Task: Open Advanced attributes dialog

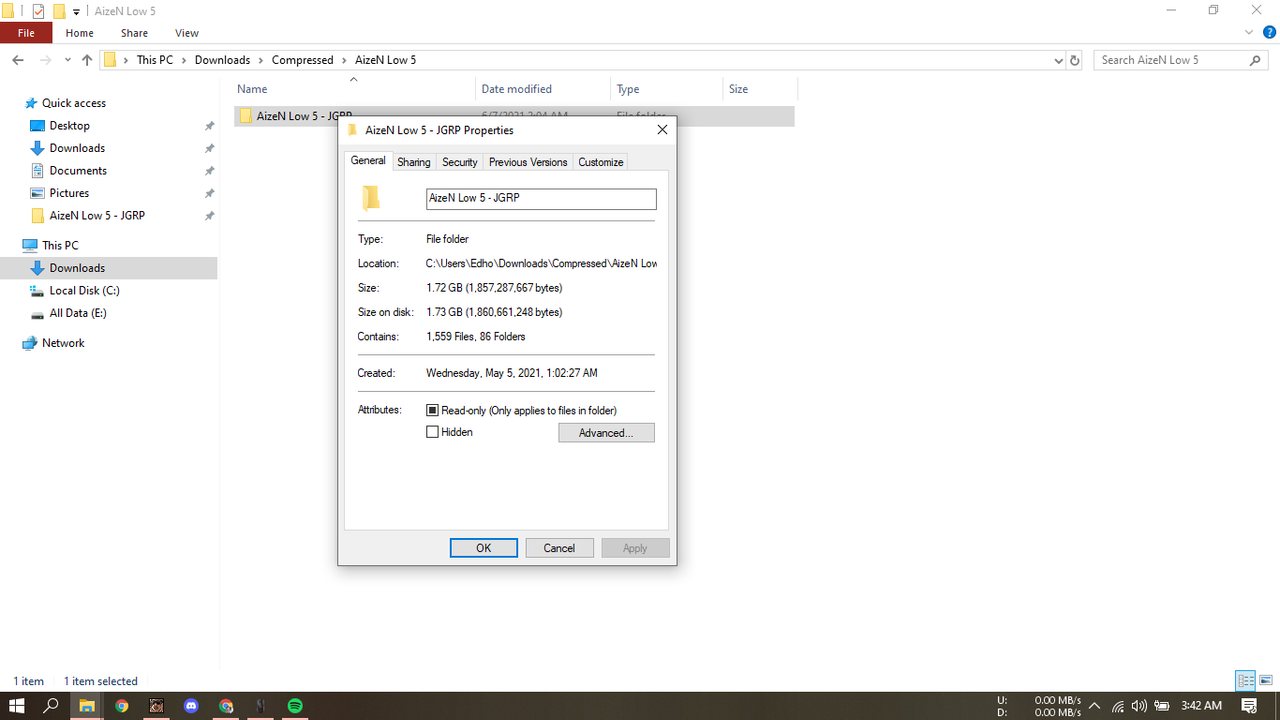Action: 606,433
